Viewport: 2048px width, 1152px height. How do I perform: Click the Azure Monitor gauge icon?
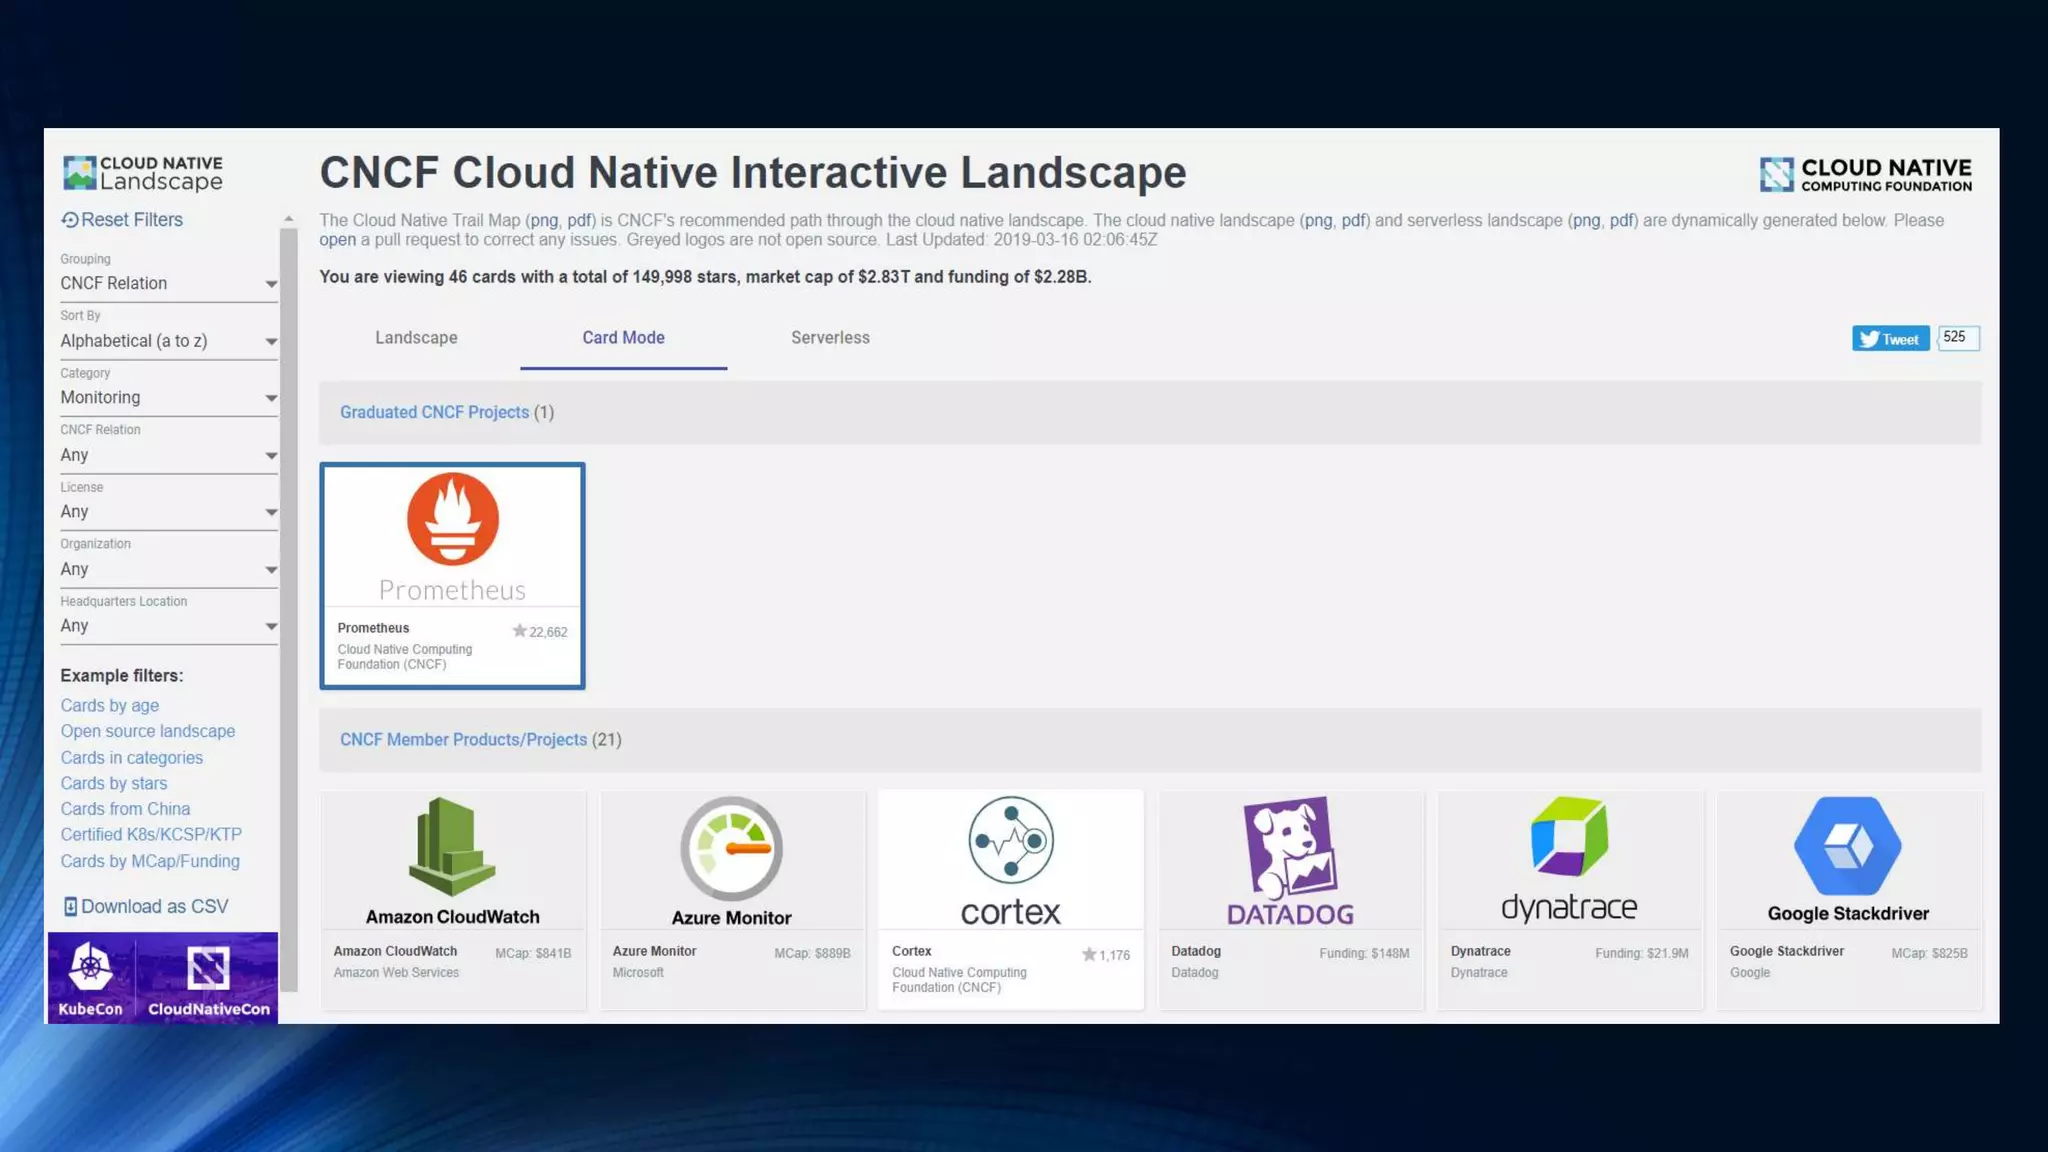[x=731, y=848]
